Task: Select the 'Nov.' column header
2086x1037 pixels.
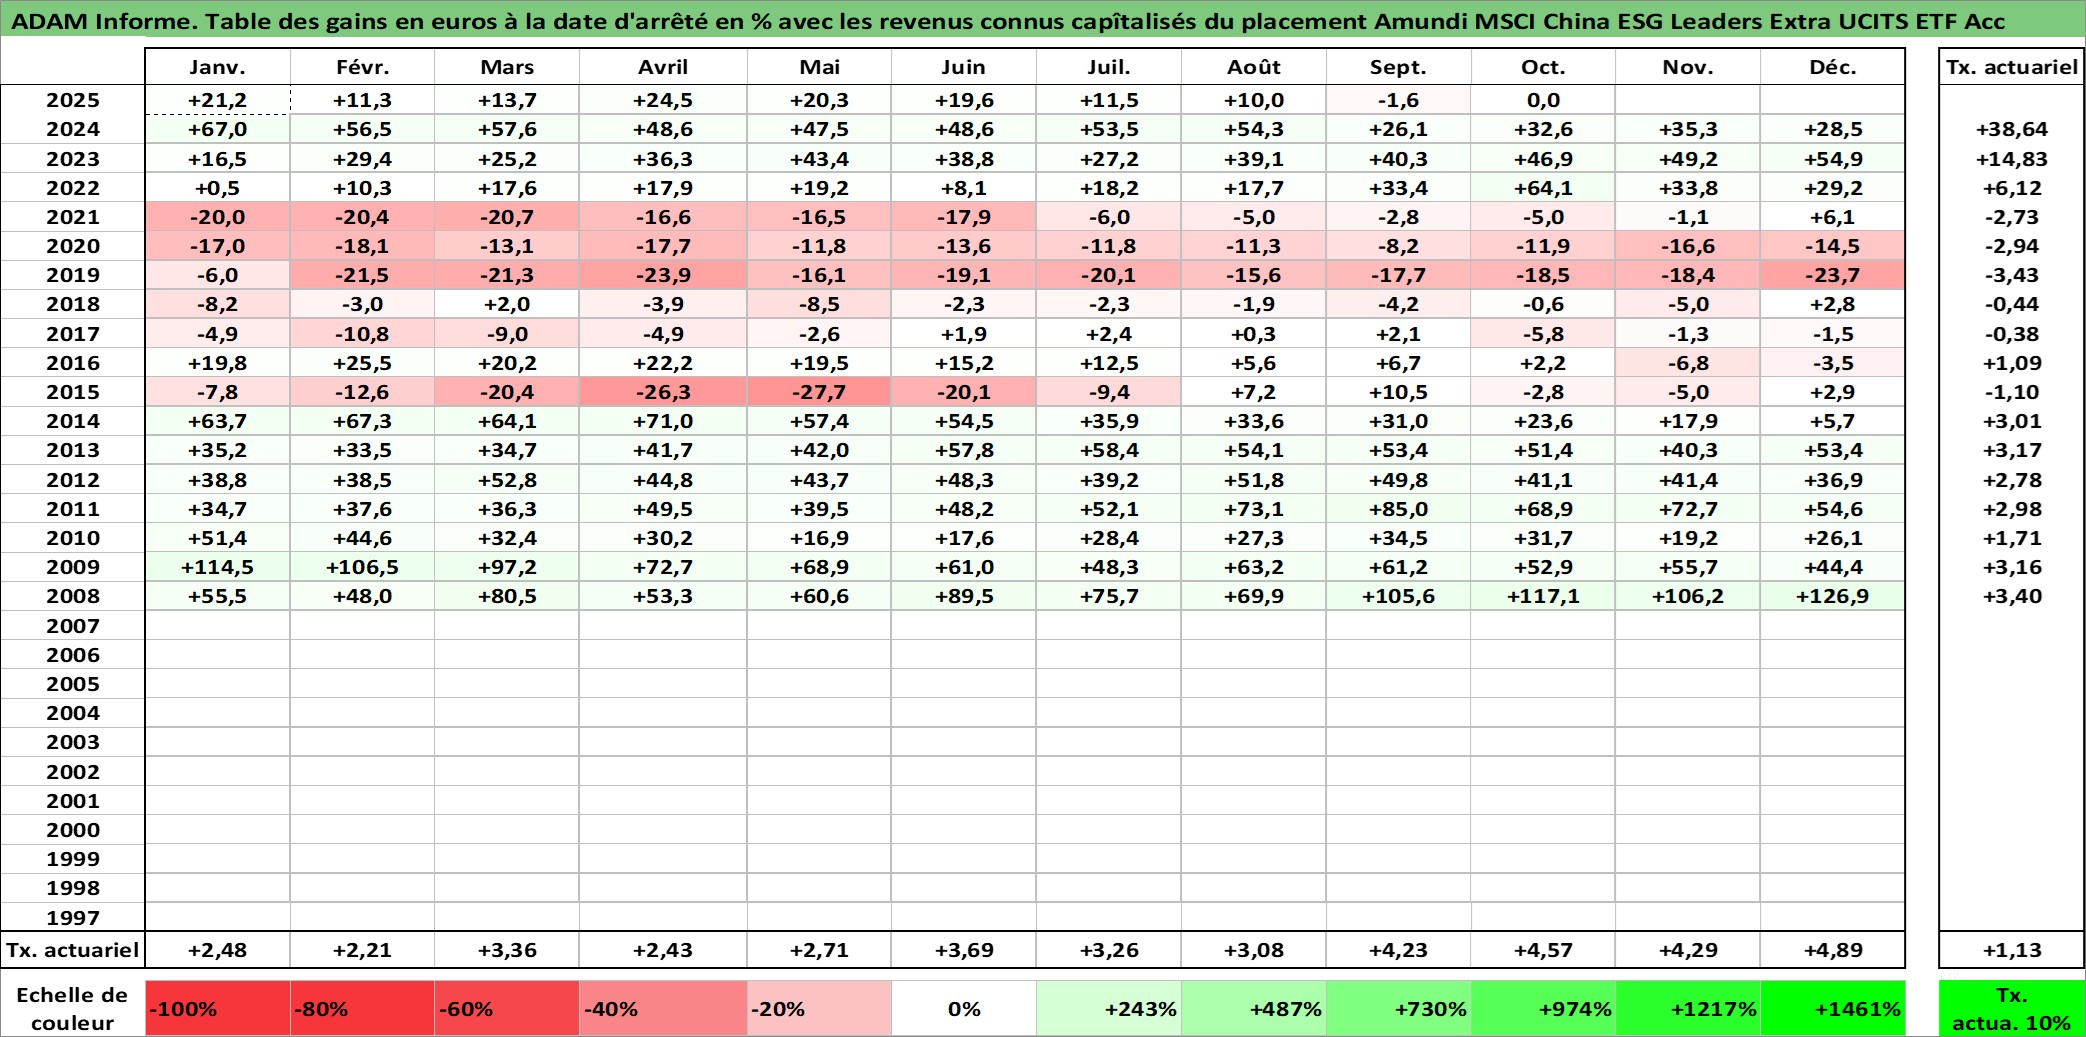Action: coord(1688,67)
